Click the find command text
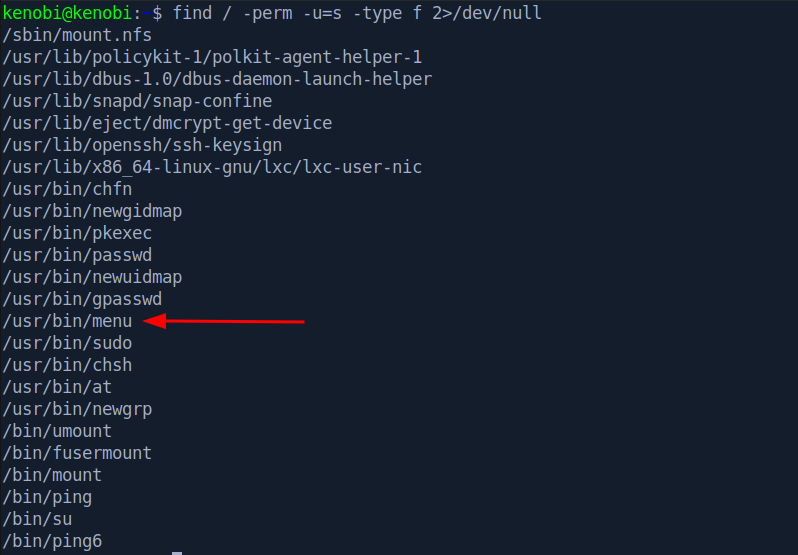The width and height of the screenshot is (798, 555). tap(357, 13)
